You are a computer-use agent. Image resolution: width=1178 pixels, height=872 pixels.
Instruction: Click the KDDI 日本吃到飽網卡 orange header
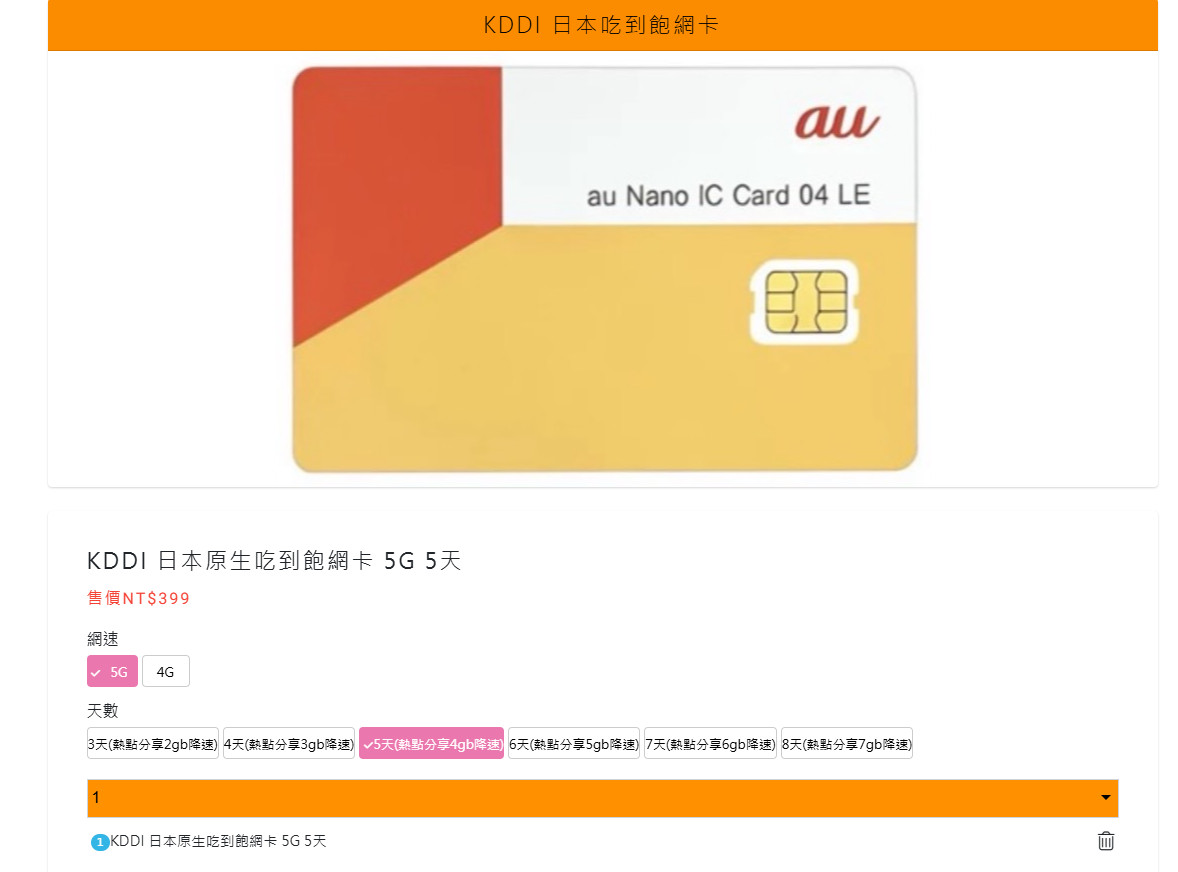(x=603, y=25)
